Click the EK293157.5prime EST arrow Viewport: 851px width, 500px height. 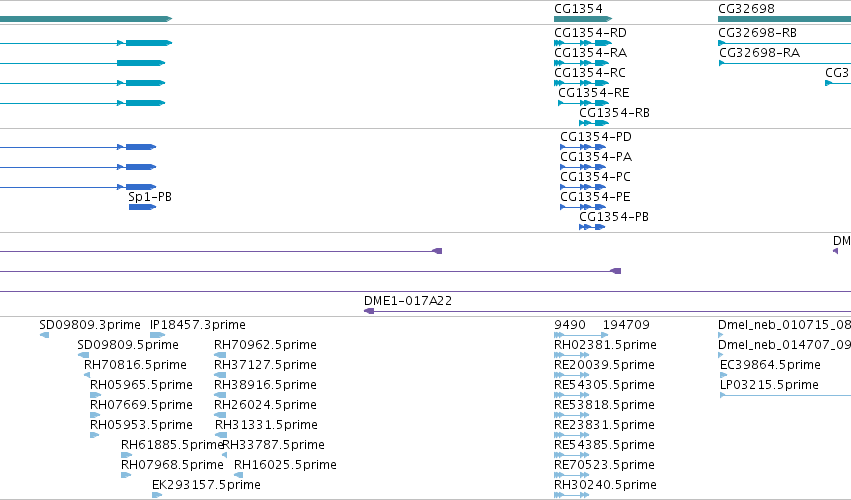point(157,495)
